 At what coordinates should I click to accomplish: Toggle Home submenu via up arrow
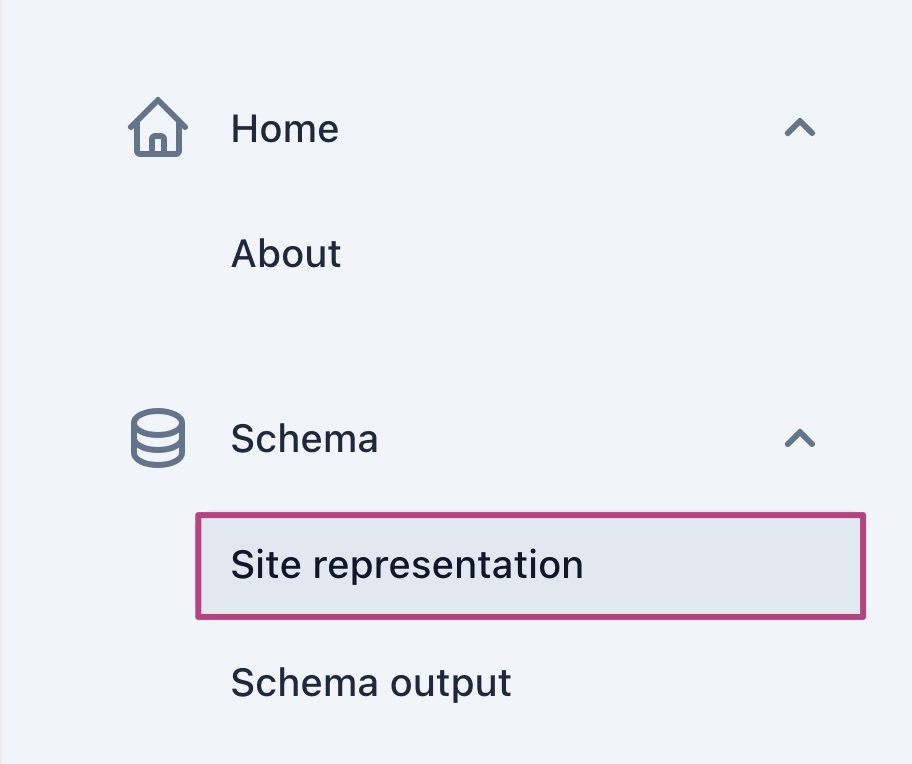[800, 127]
